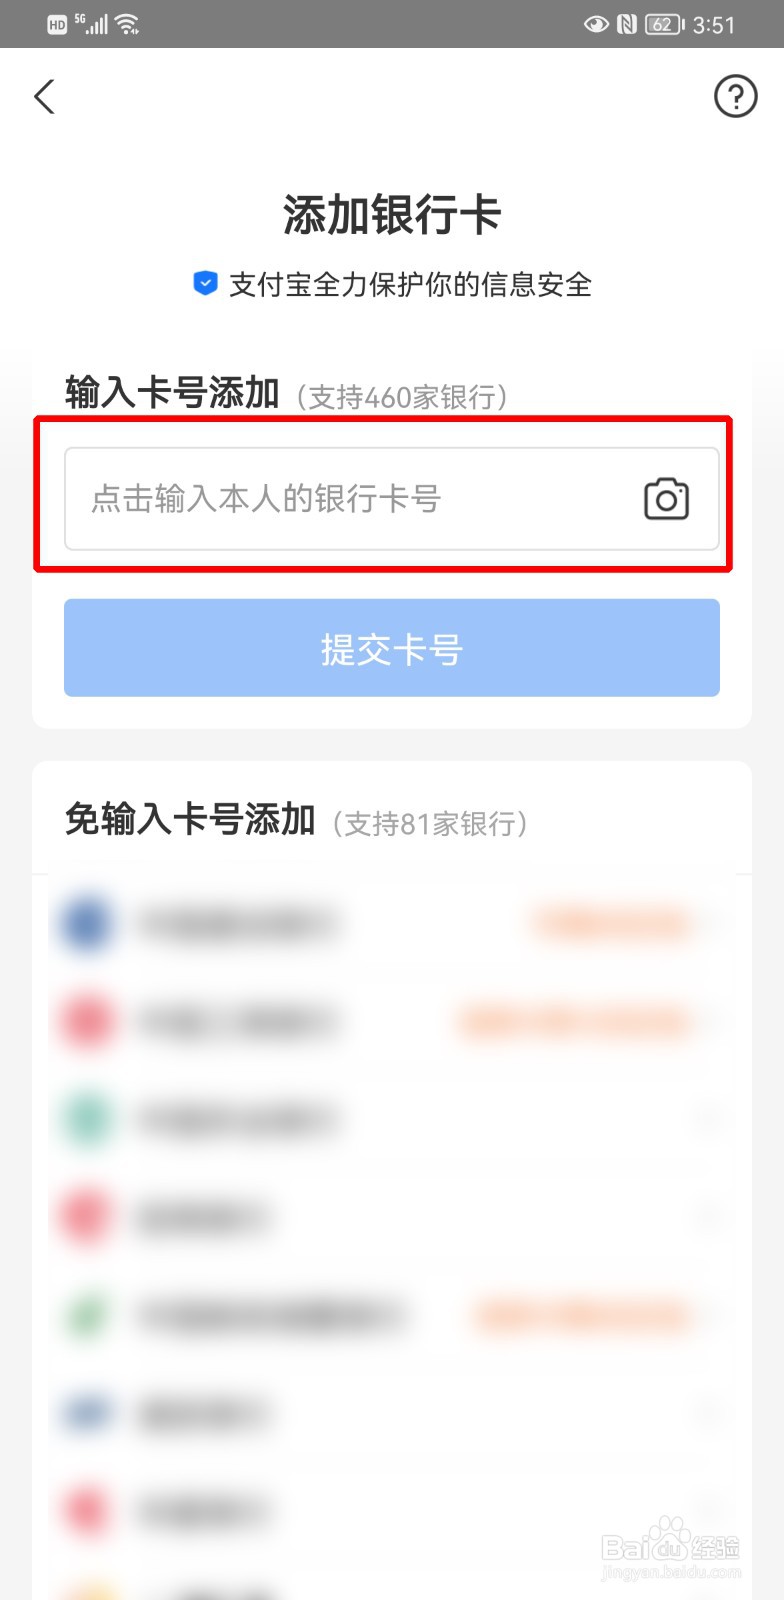The image size is (784, 1600).
Task: Select the first bank row with blue icon
Action: [392, 923]
